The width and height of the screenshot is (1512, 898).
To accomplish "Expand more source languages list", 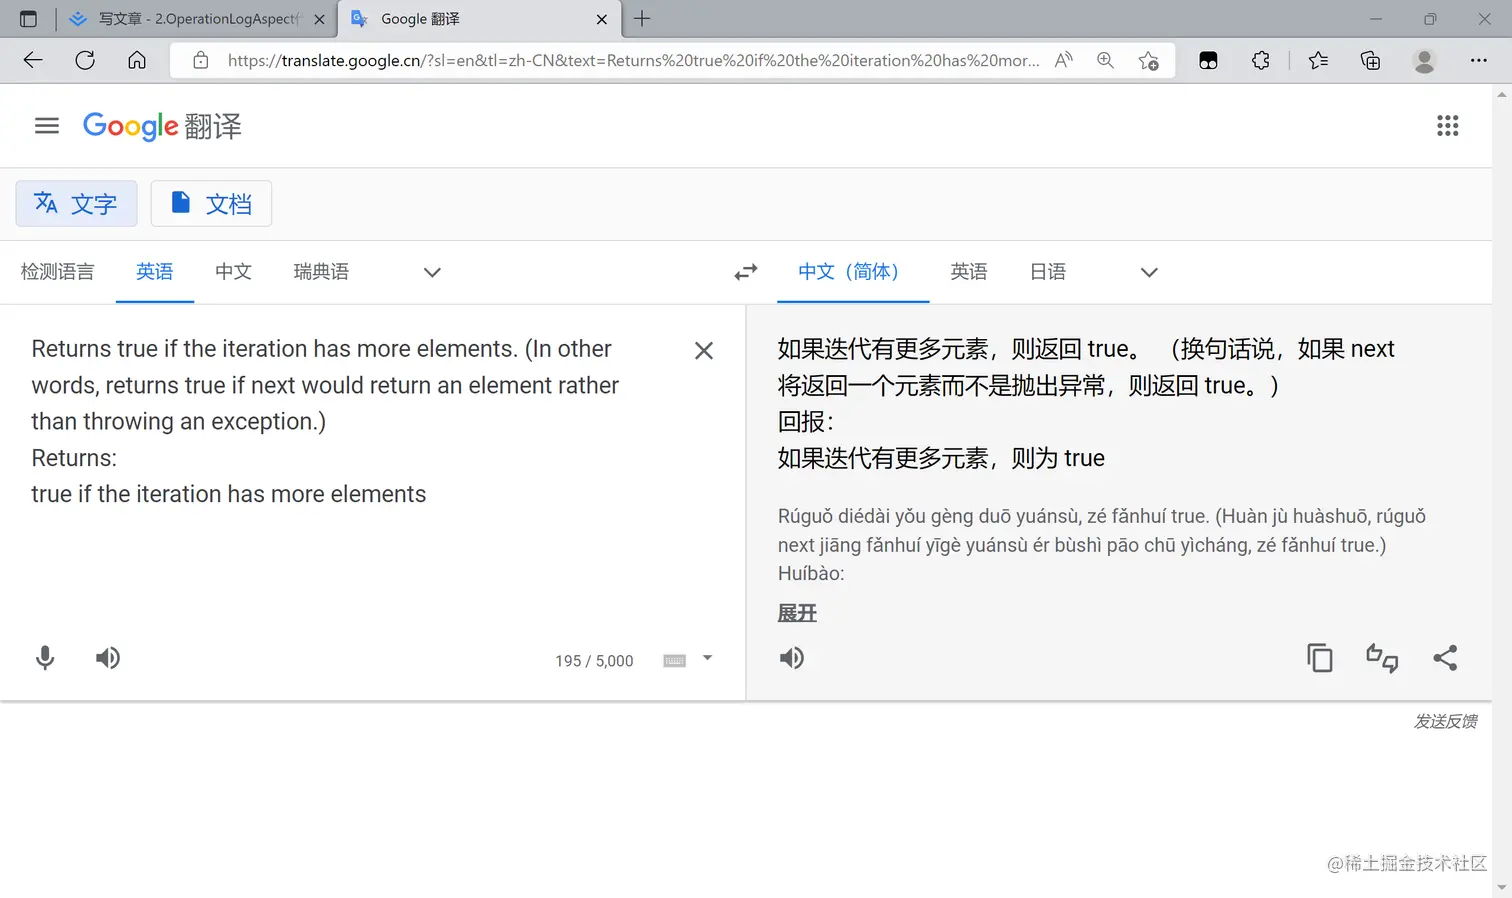I will point(432,272).
